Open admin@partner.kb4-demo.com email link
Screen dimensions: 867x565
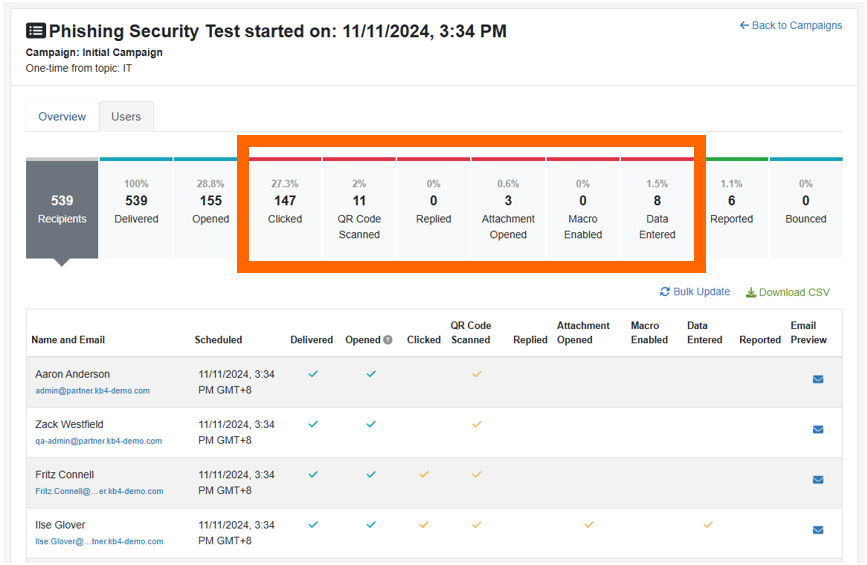[92, 390]
